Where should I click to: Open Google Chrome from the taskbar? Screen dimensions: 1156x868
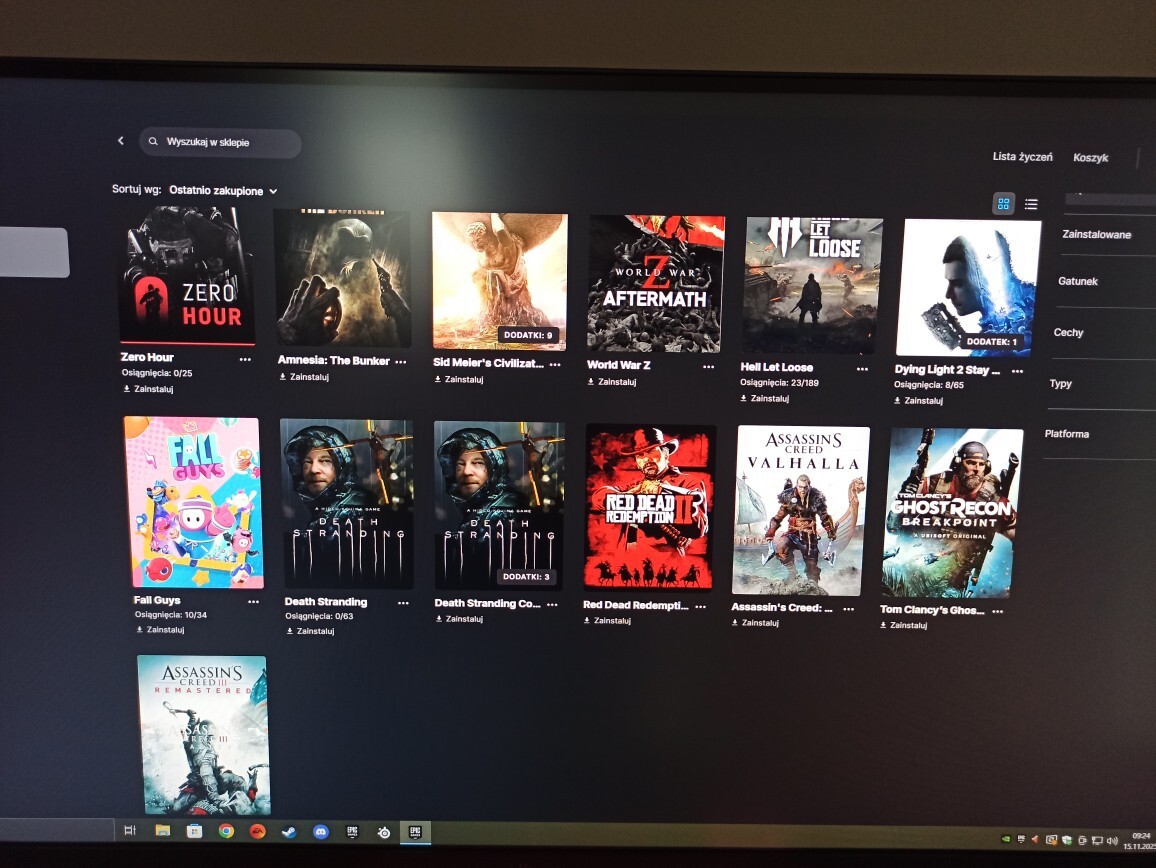226,831
